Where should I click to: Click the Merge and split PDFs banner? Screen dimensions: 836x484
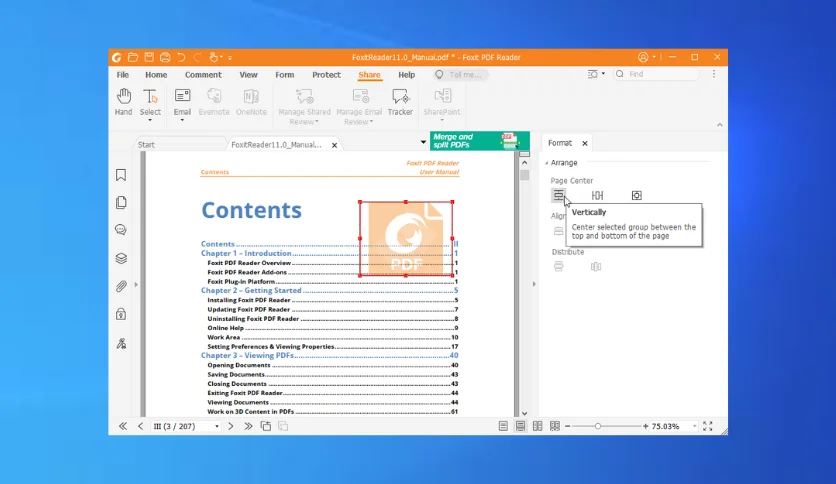[x=480, y=141]
